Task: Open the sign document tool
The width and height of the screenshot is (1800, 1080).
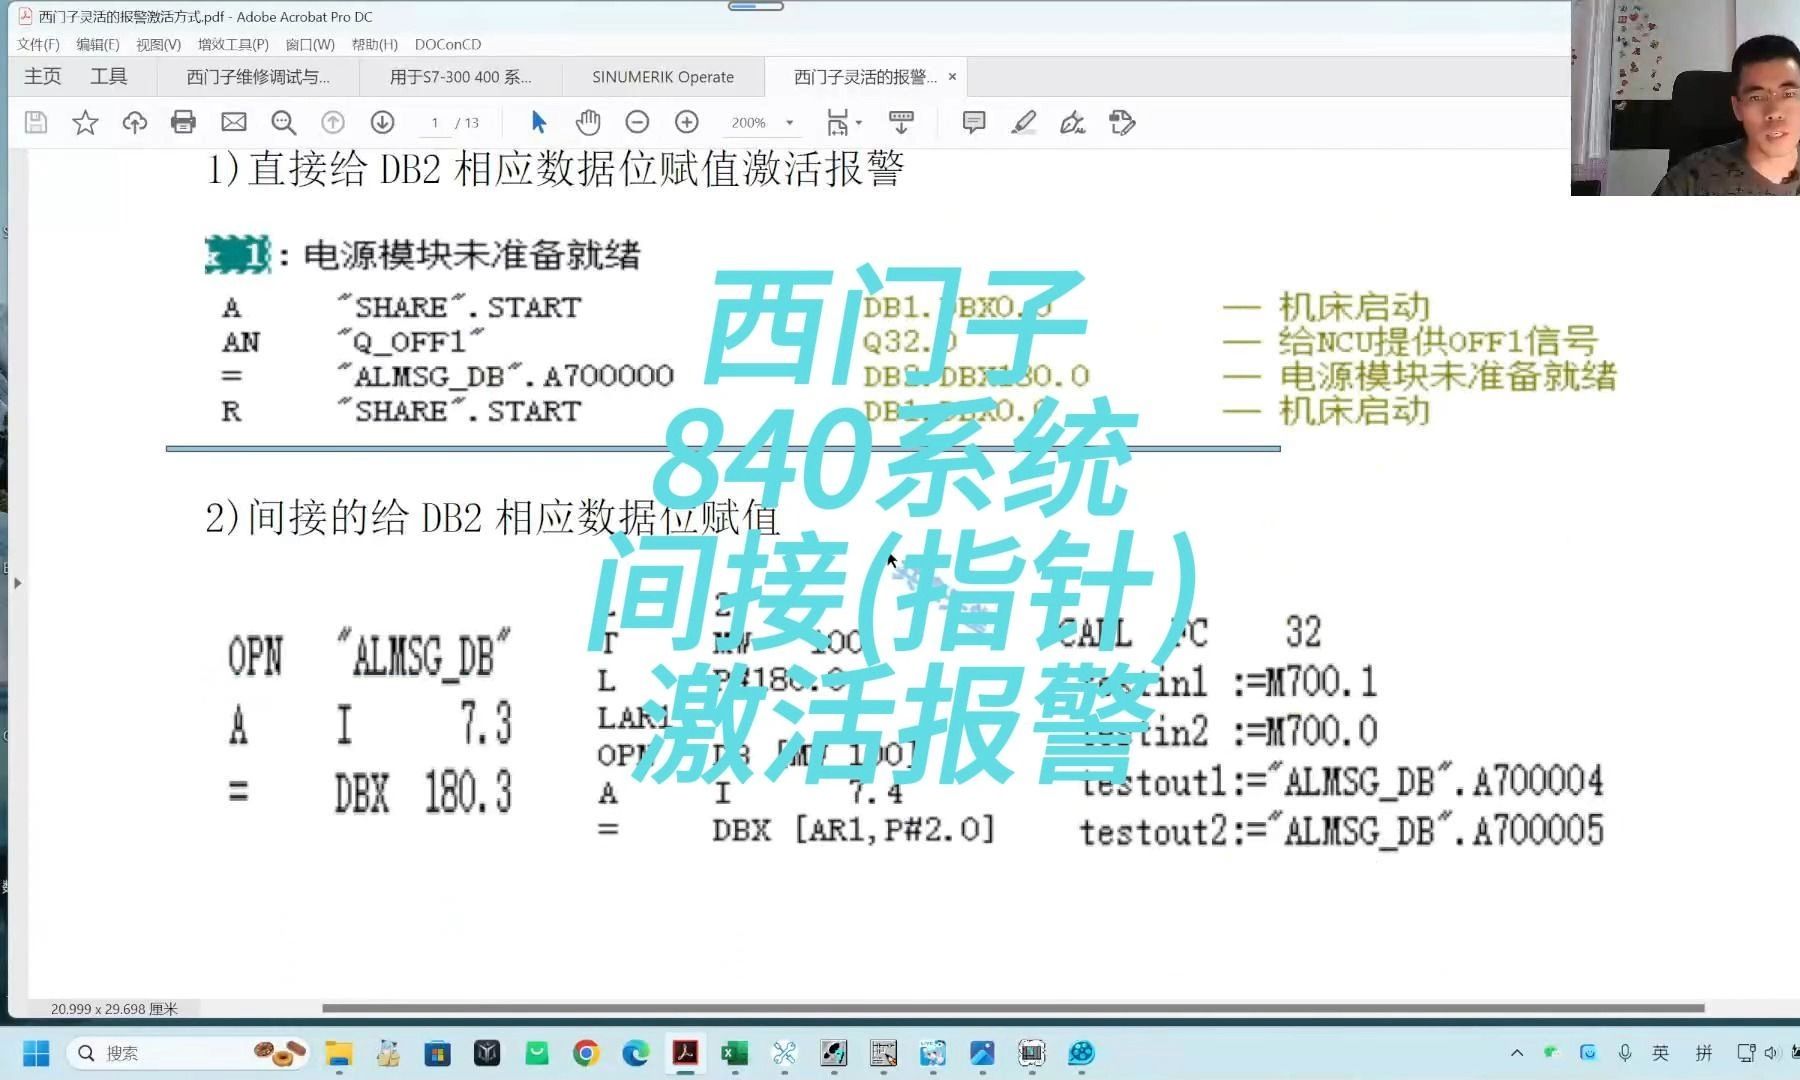Action: pos(1073,123)
